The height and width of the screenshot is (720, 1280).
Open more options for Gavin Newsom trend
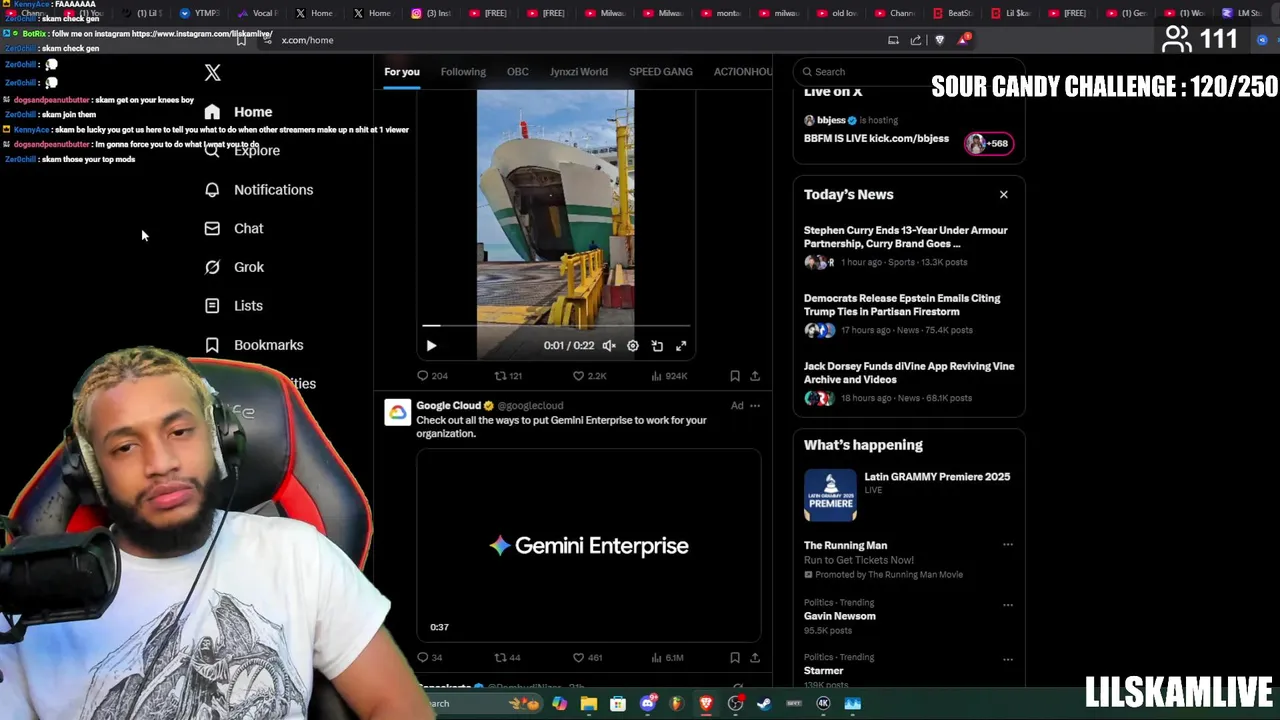(x=1008, y=605)
